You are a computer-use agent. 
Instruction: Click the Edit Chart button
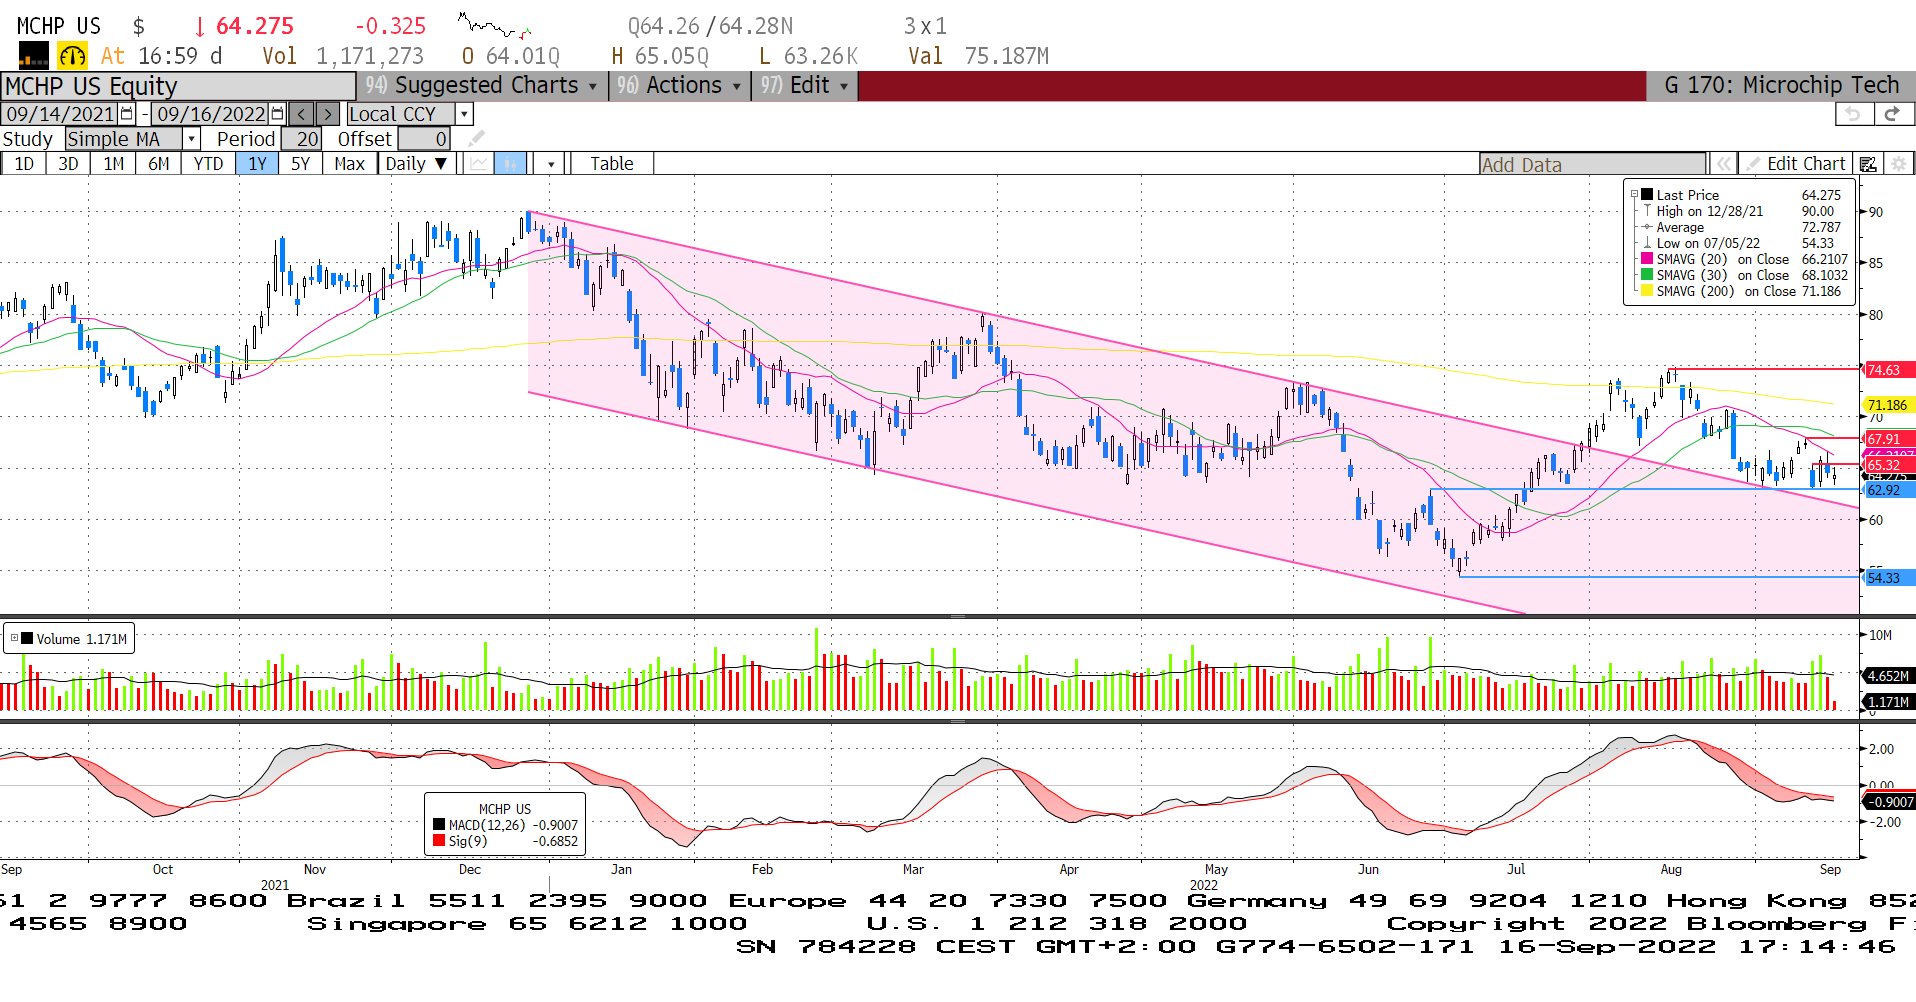coord(1796,164)
